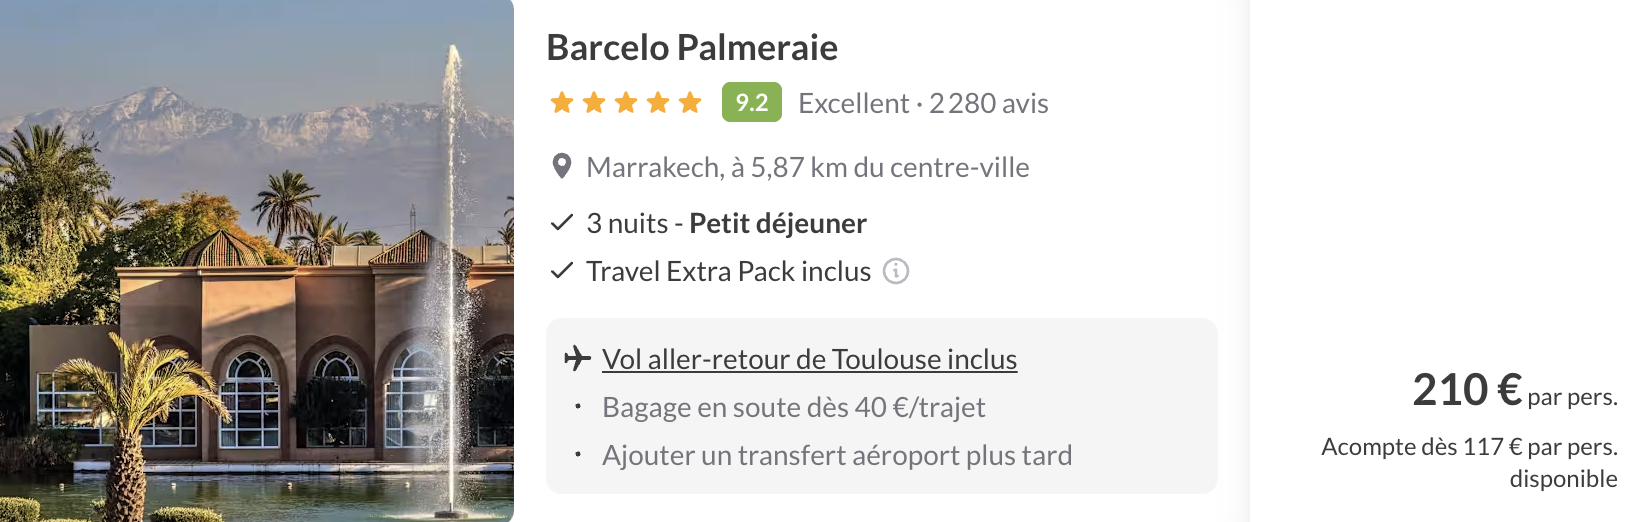1642x522 pixels.
Task: Click the checkmark beside Travel Extra Pack
Action: pyautogui.click(x=562, y=271)
